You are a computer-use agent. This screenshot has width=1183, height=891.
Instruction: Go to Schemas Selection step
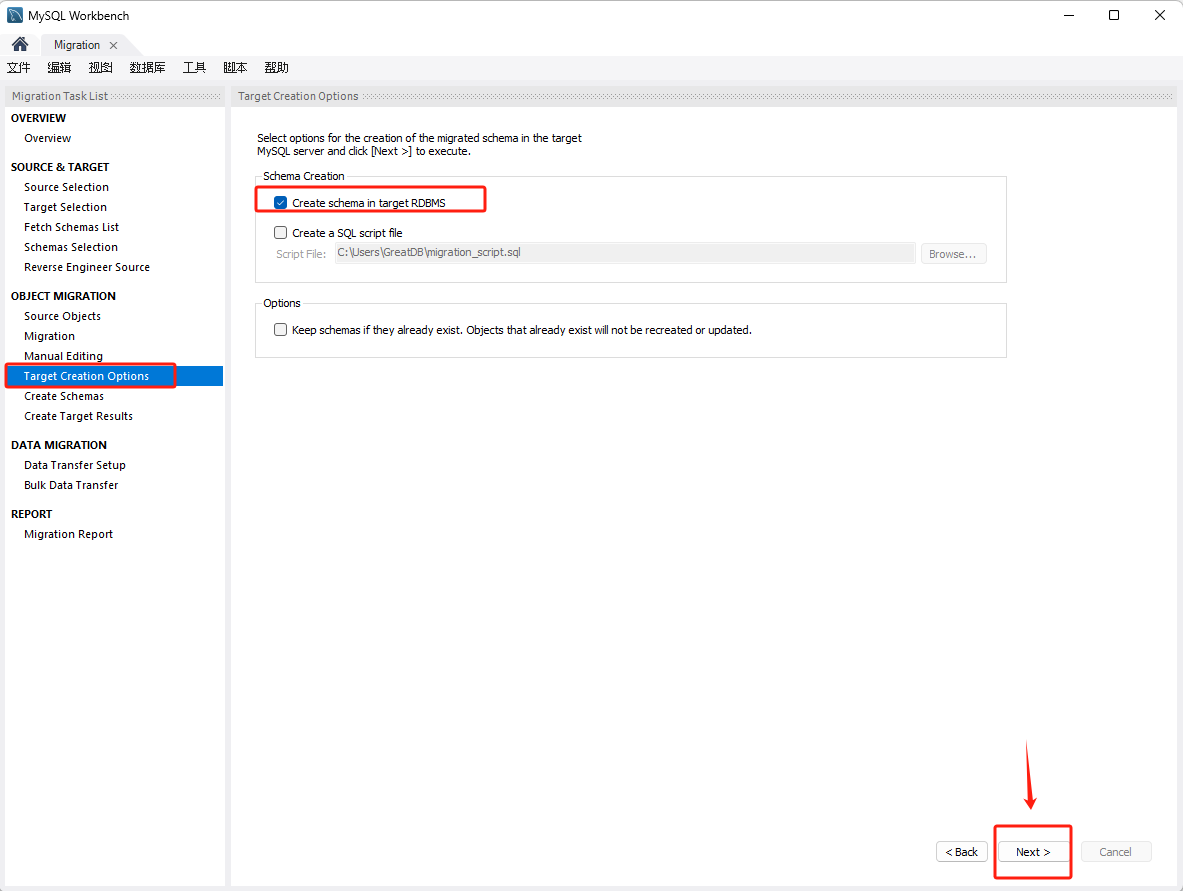71,247
